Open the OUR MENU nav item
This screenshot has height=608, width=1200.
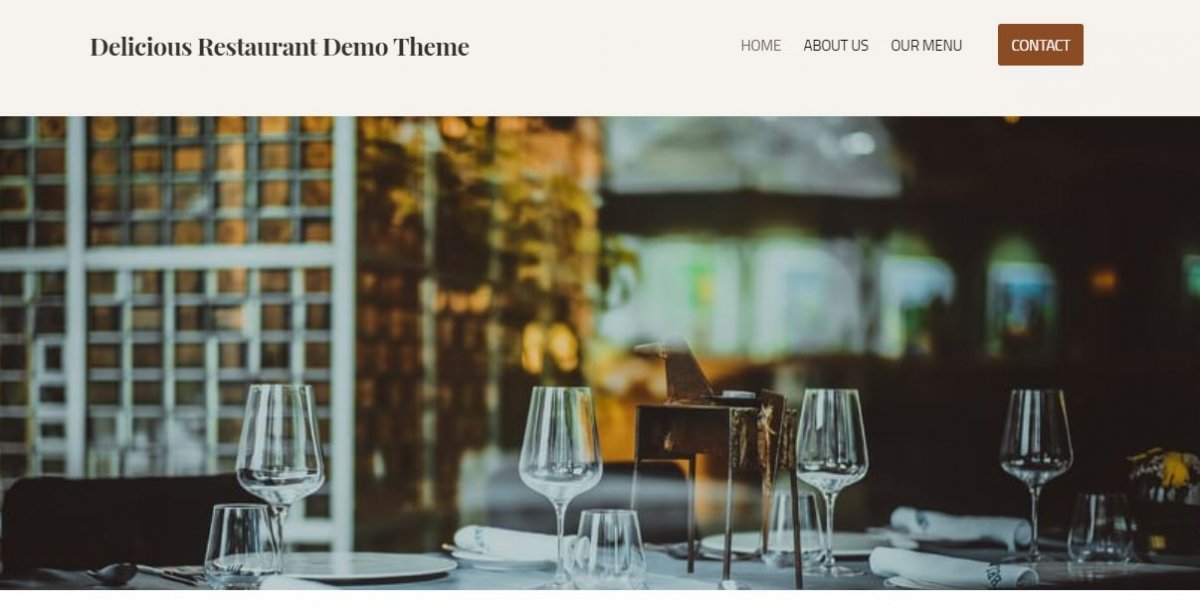pyautogui.click(x=926, y=45)
